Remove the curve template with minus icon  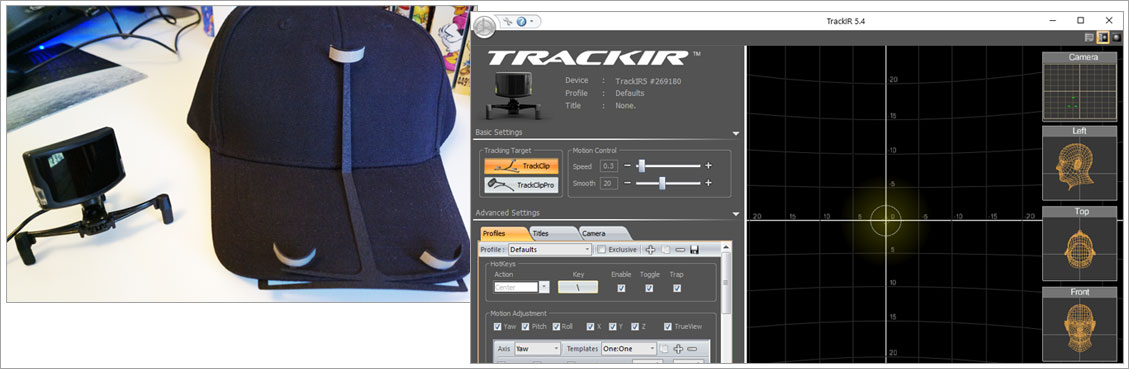pyautogui.click(x=693, y=349)
